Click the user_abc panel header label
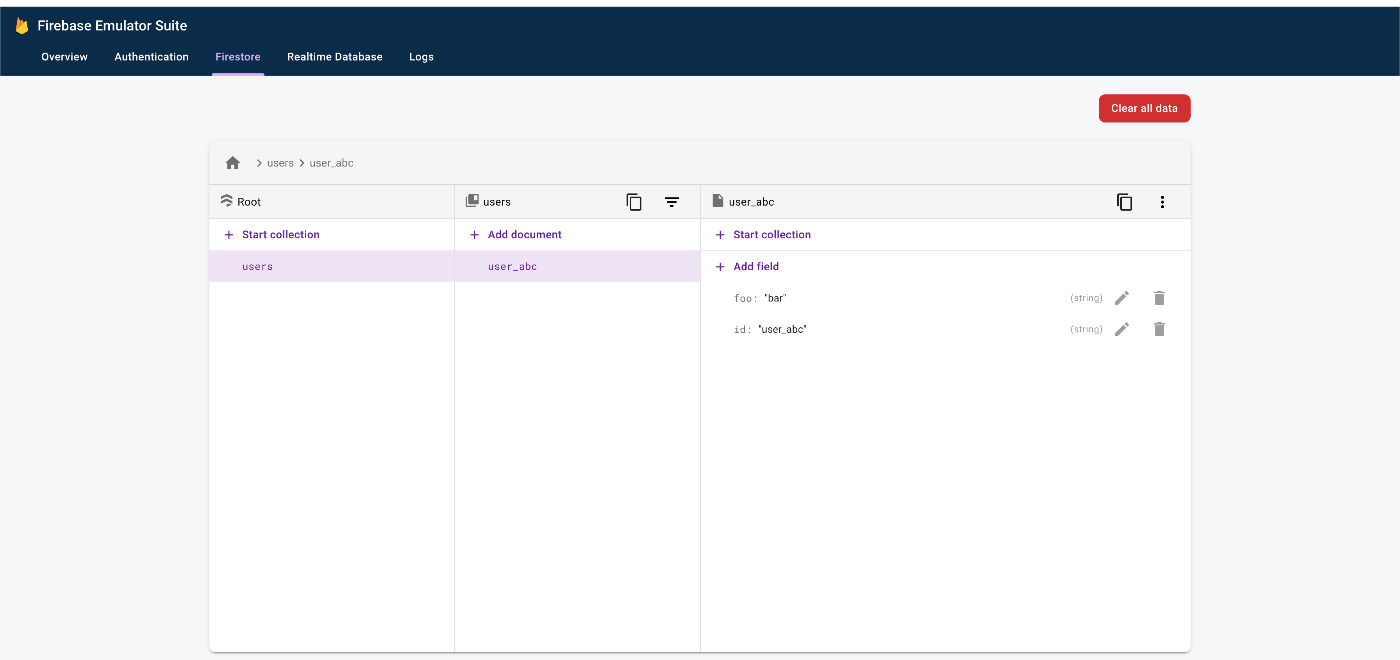This screenshot has height=660, width=1400. [x=752, y=202]
